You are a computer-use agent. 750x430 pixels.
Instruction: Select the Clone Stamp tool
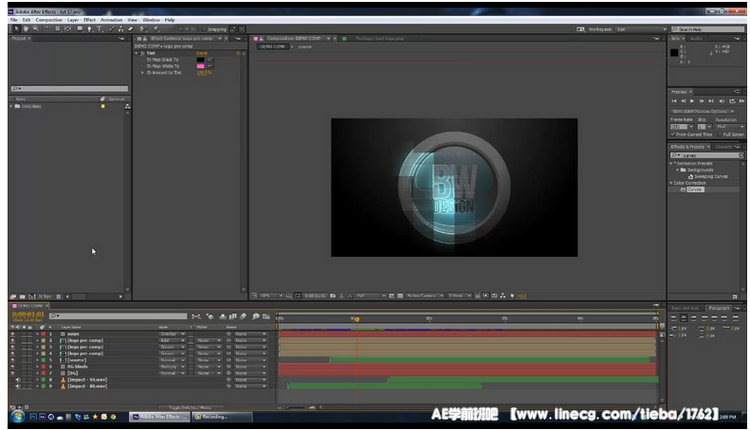tap(121, 29)
